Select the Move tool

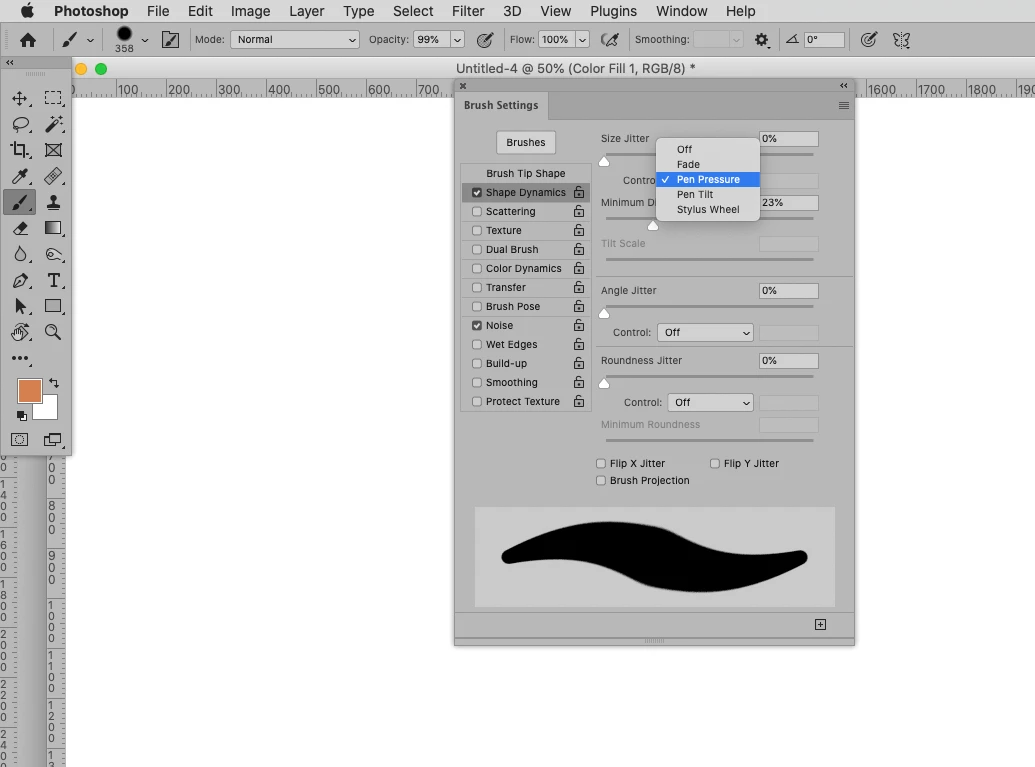point(20,98)
